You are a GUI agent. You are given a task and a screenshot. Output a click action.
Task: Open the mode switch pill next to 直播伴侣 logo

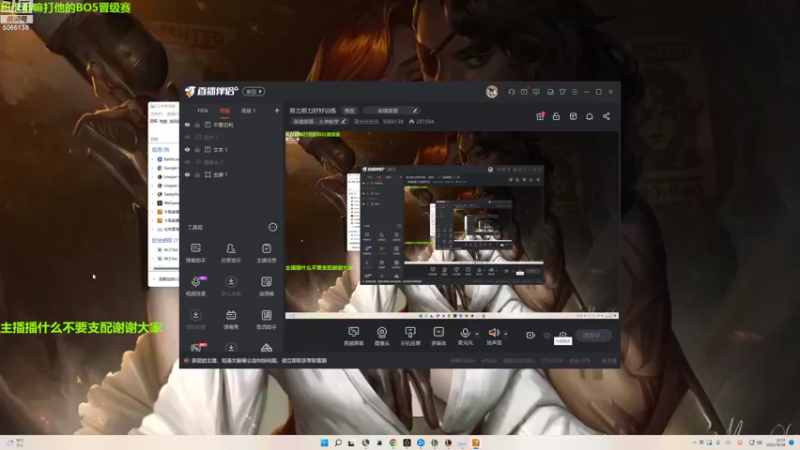tap(254, 91)
